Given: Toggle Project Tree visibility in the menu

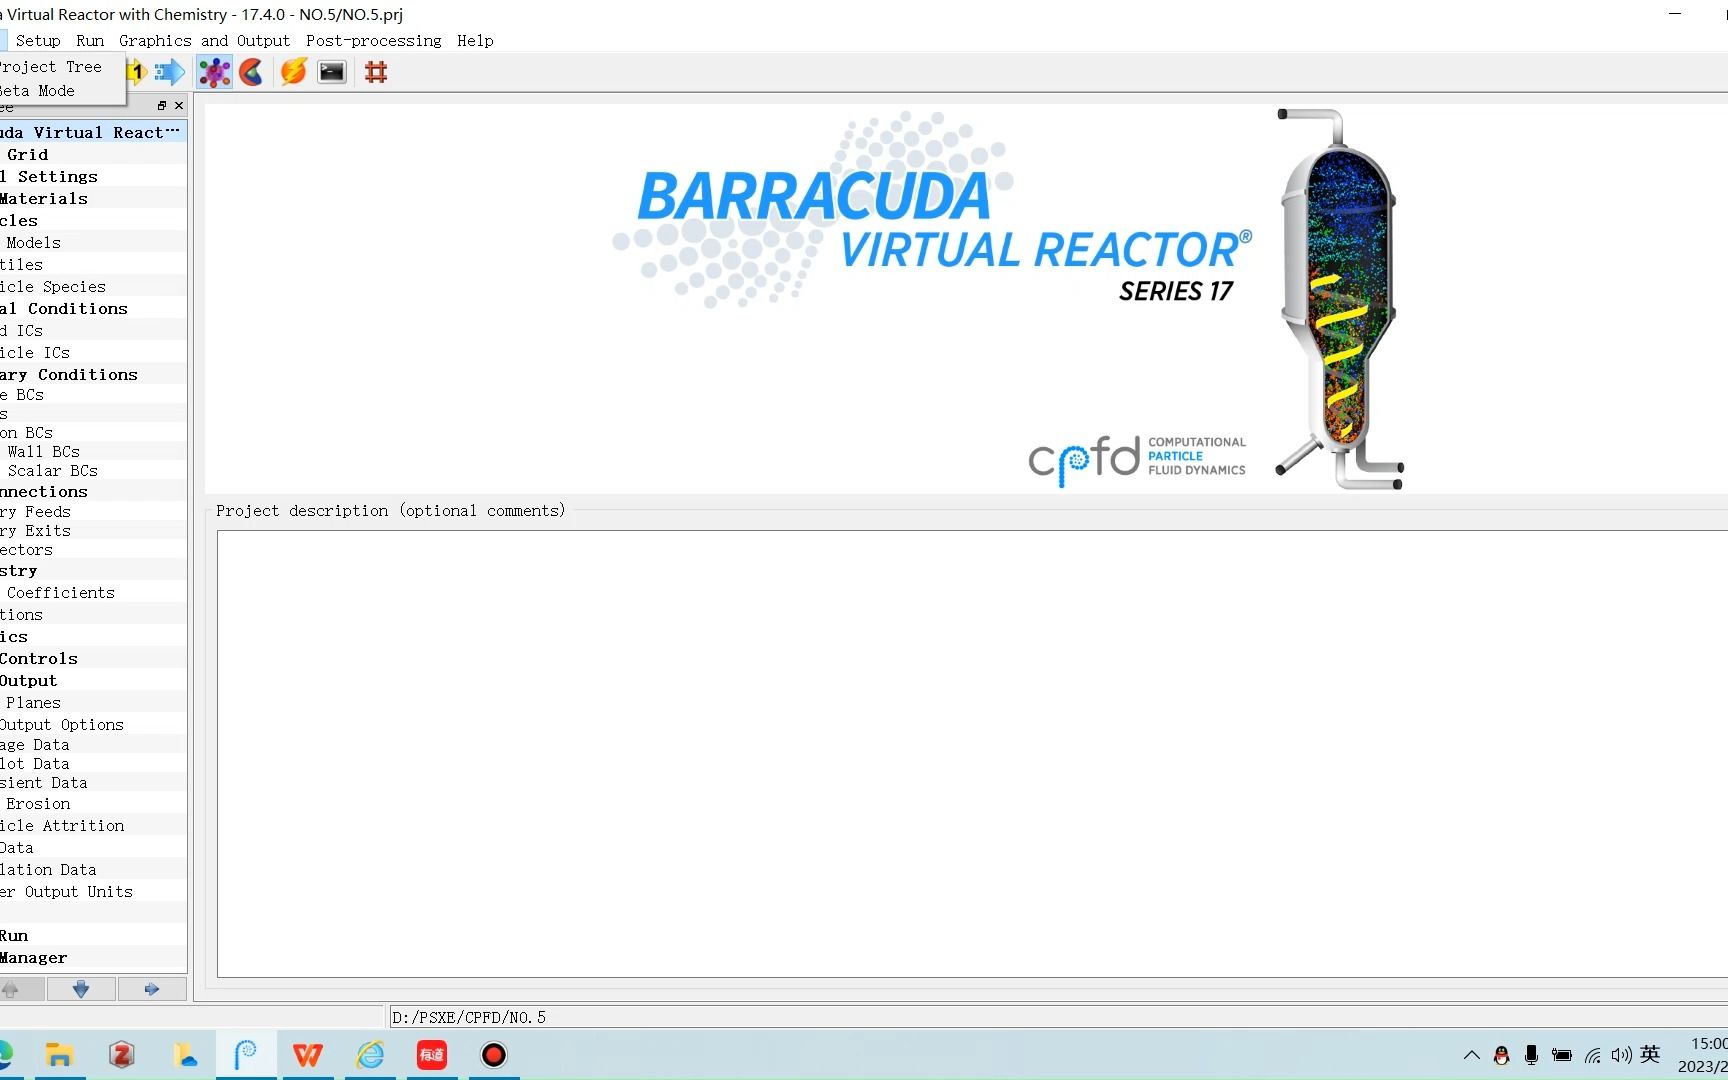Looking at the screenshot, I should [50, 66].
